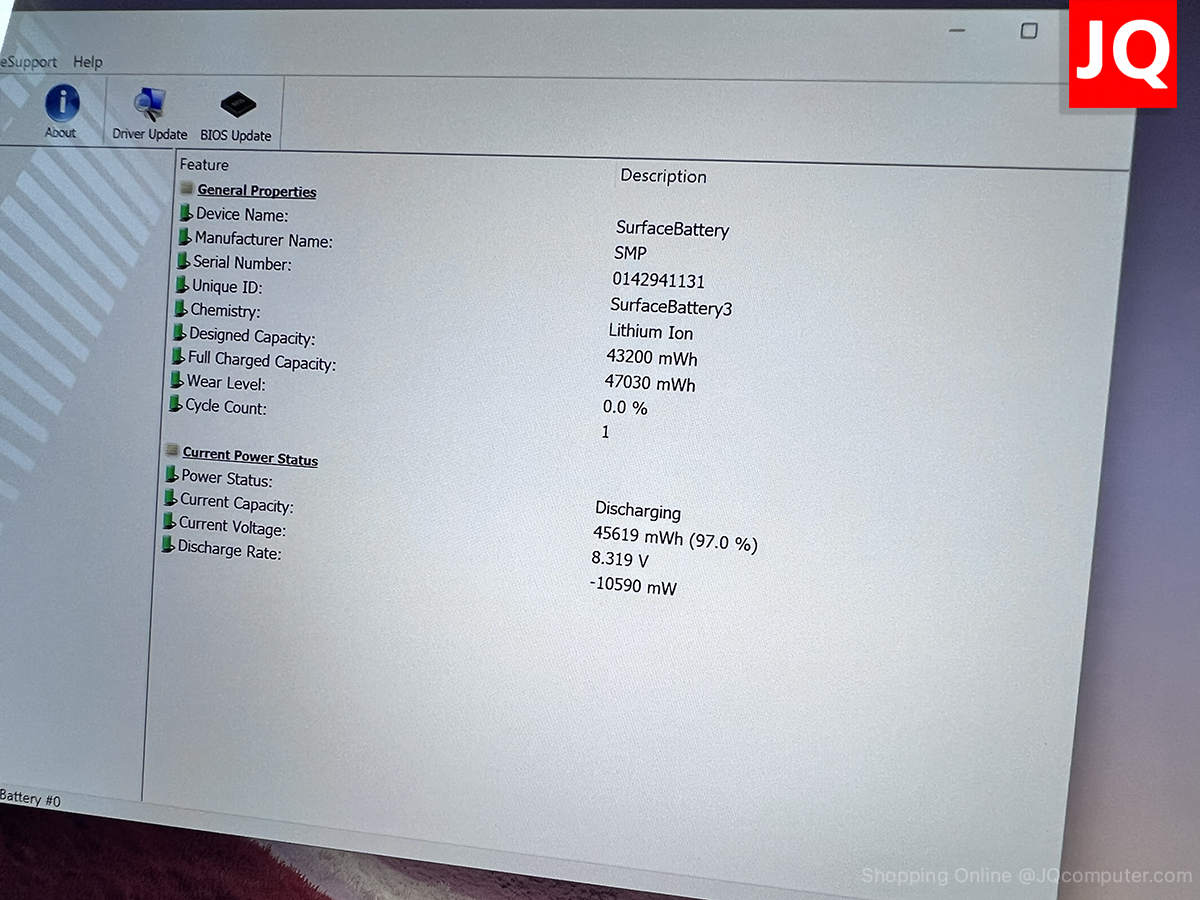This screenshot has width=1200, height=900.
Task: Select the Current Voltage label
Action: point(232,527)
